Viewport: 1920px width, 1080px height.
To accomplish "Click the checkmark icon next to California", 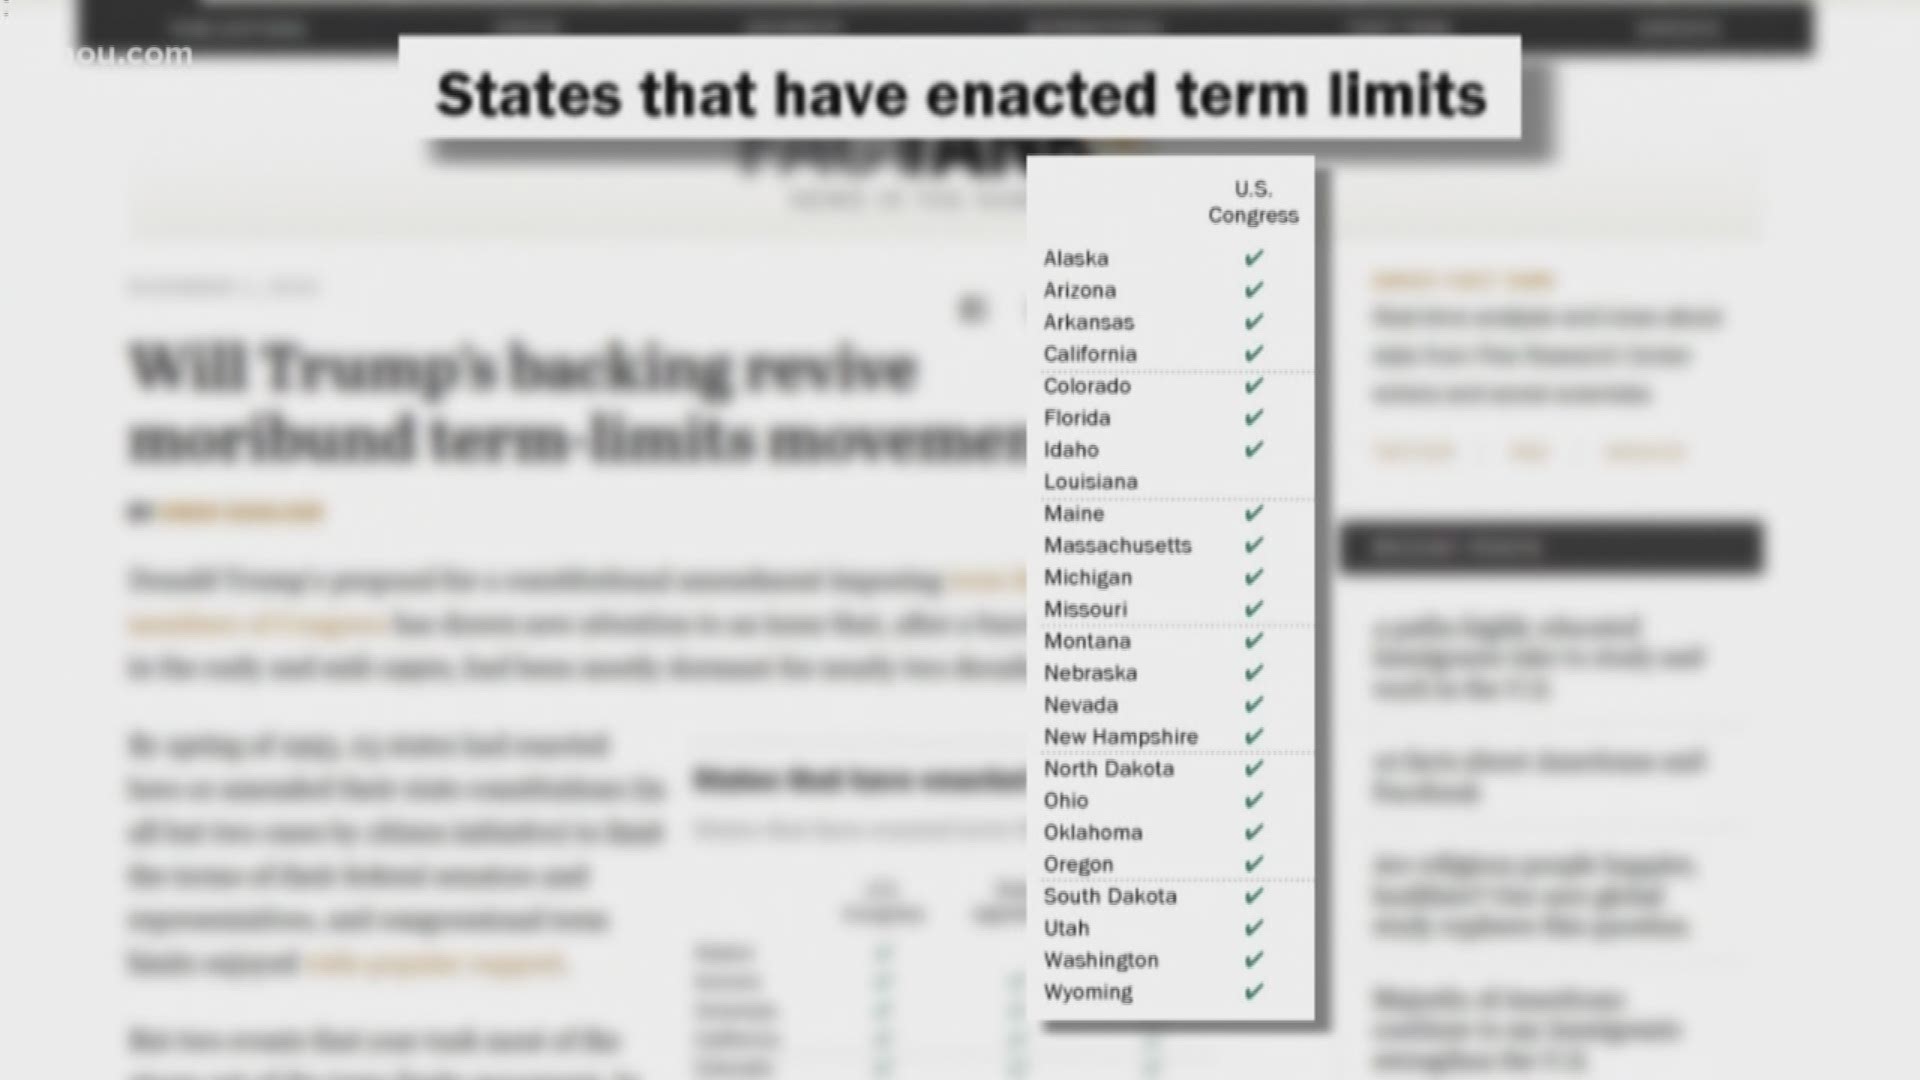I will click(x=1254, y=352).
